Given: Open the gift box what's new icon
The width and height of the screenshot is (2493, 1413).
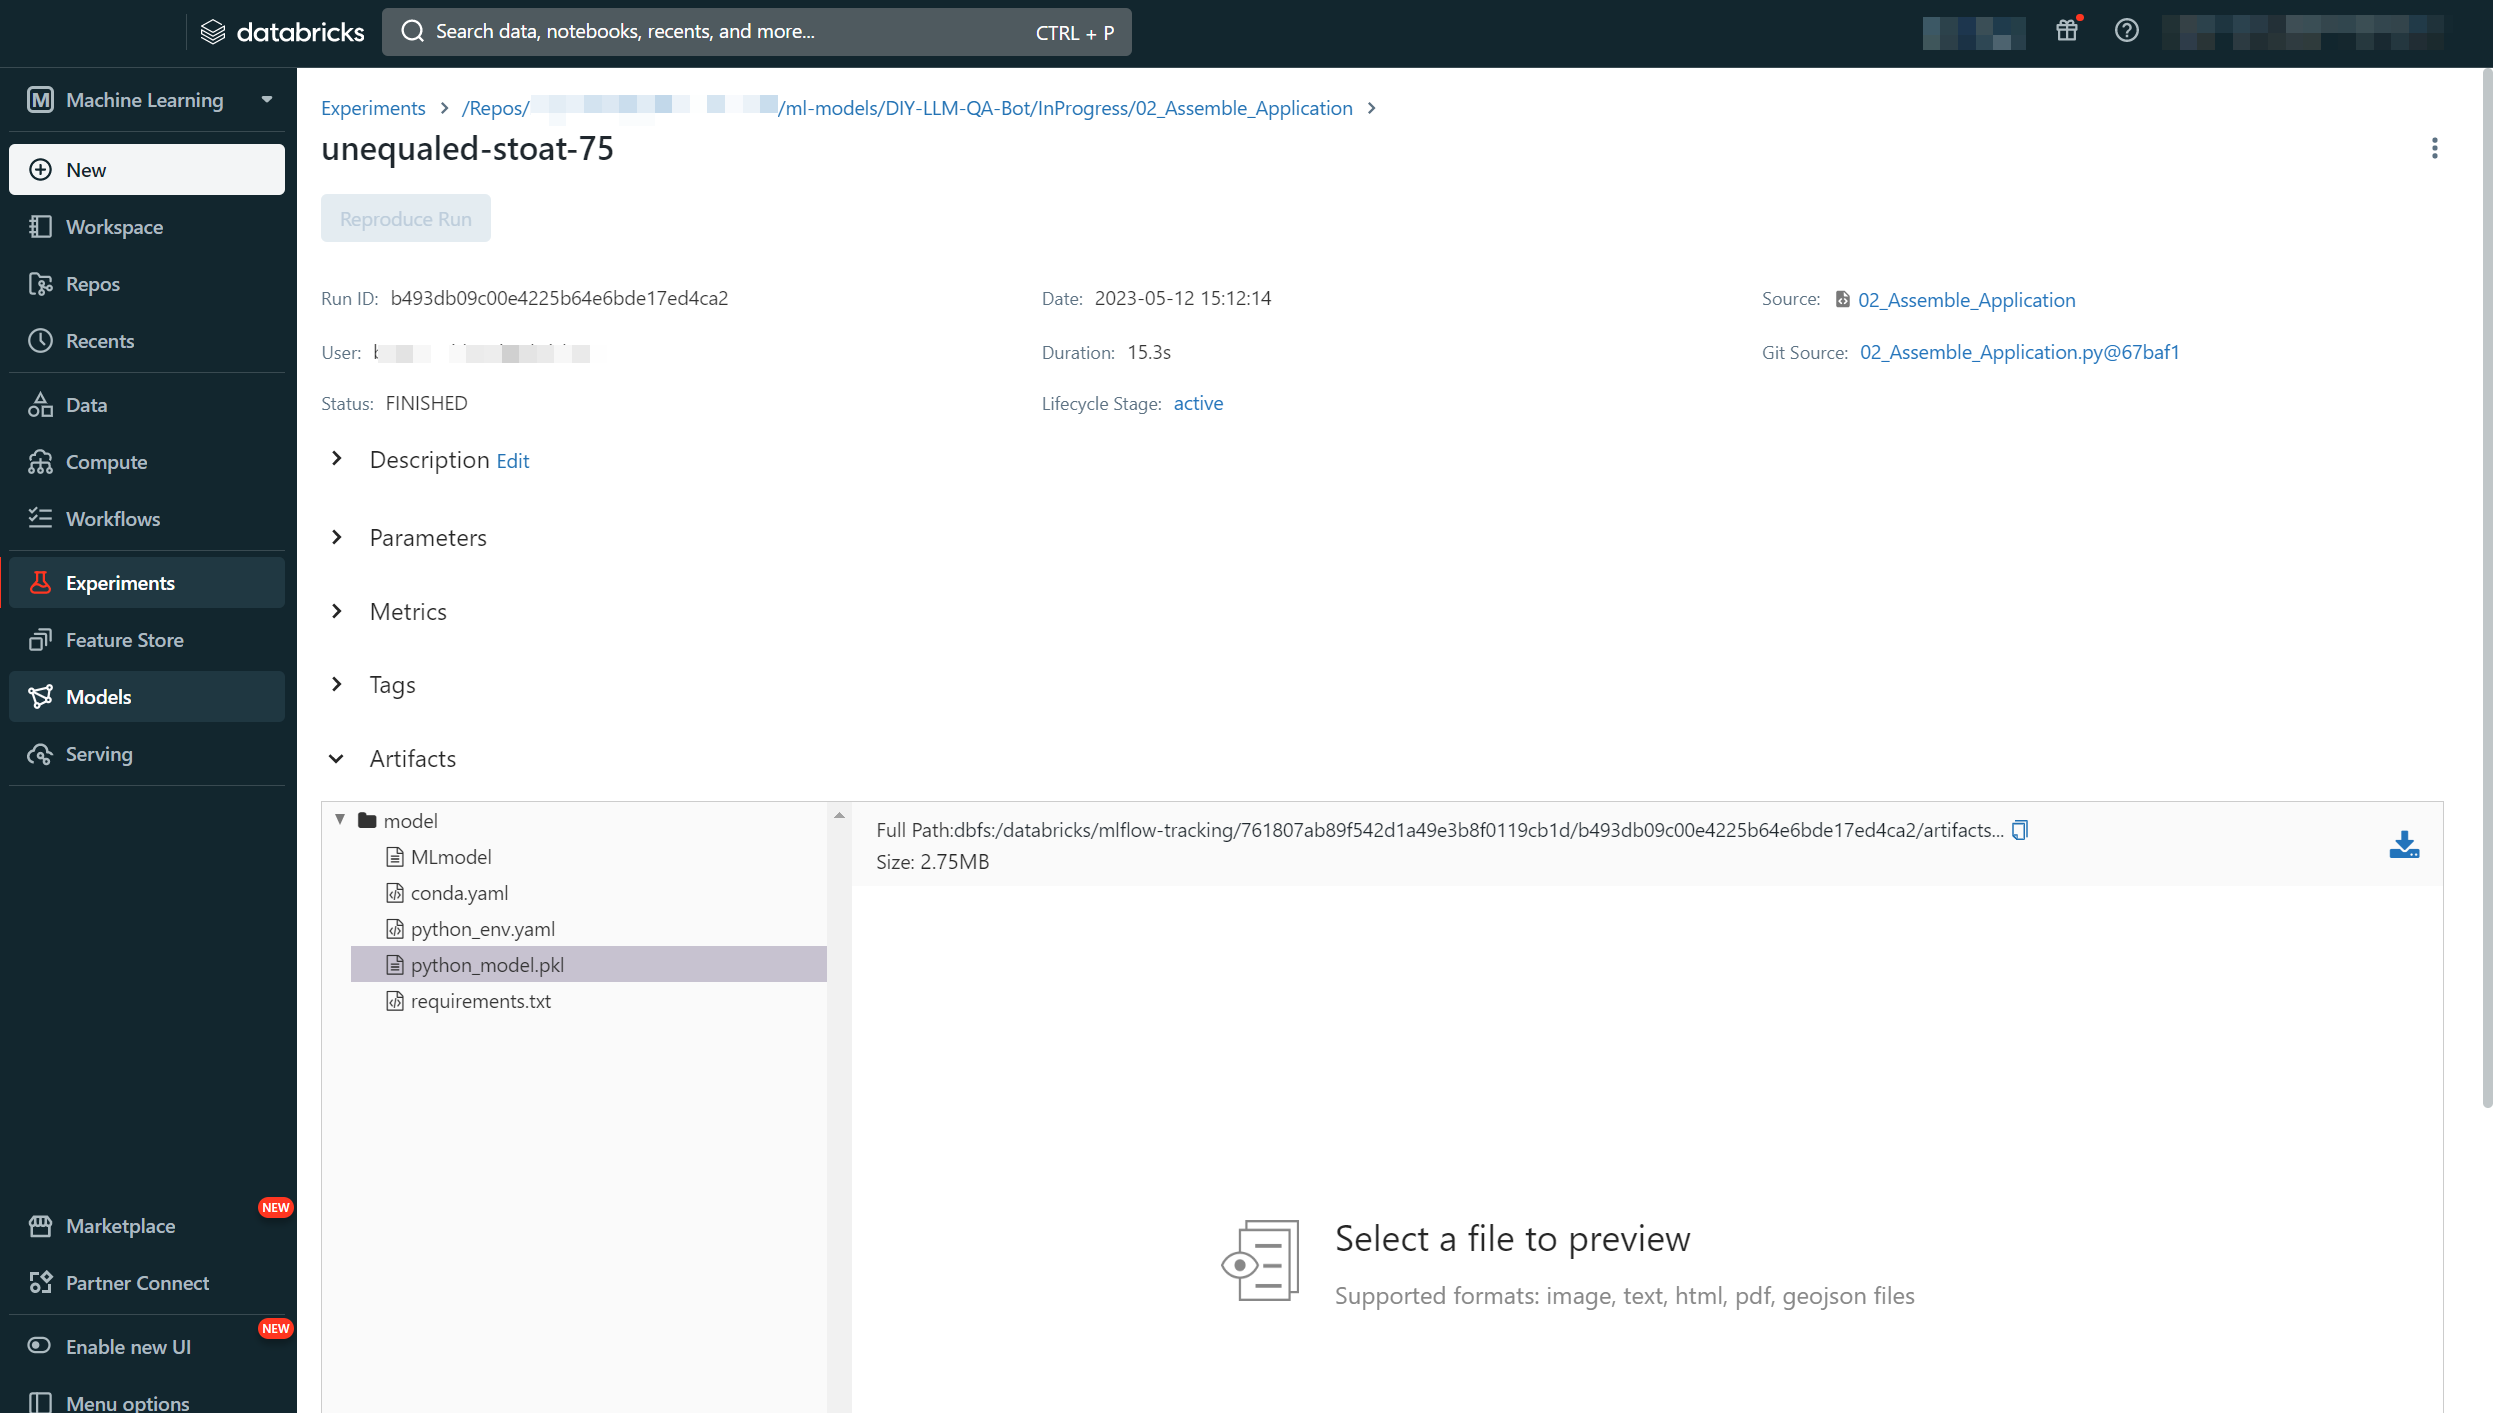Looking at the screenshot, I should click(2066, 31).
